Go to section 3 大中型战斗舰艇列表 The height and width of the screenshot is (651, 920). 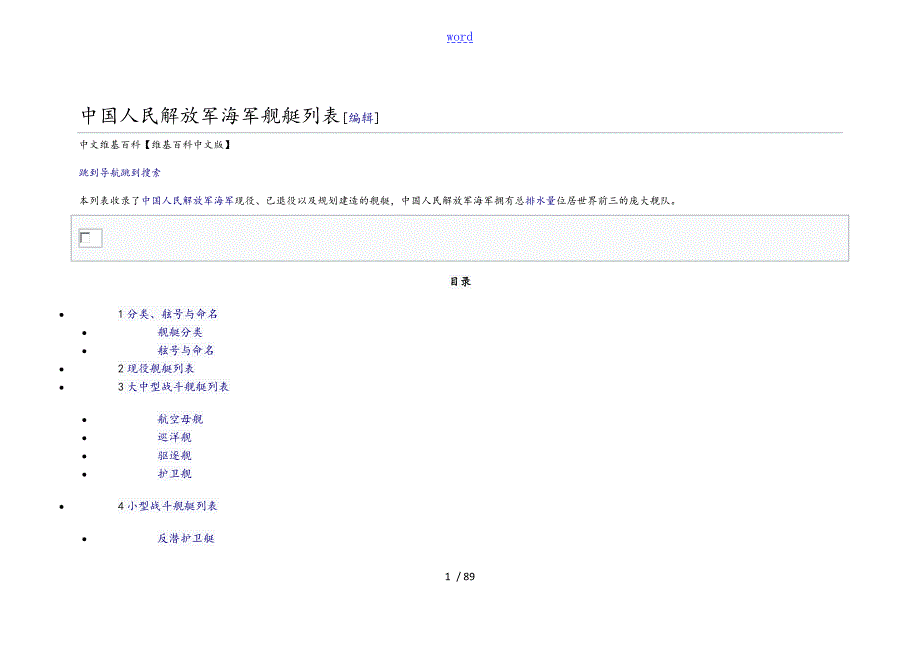click(173, 387)
